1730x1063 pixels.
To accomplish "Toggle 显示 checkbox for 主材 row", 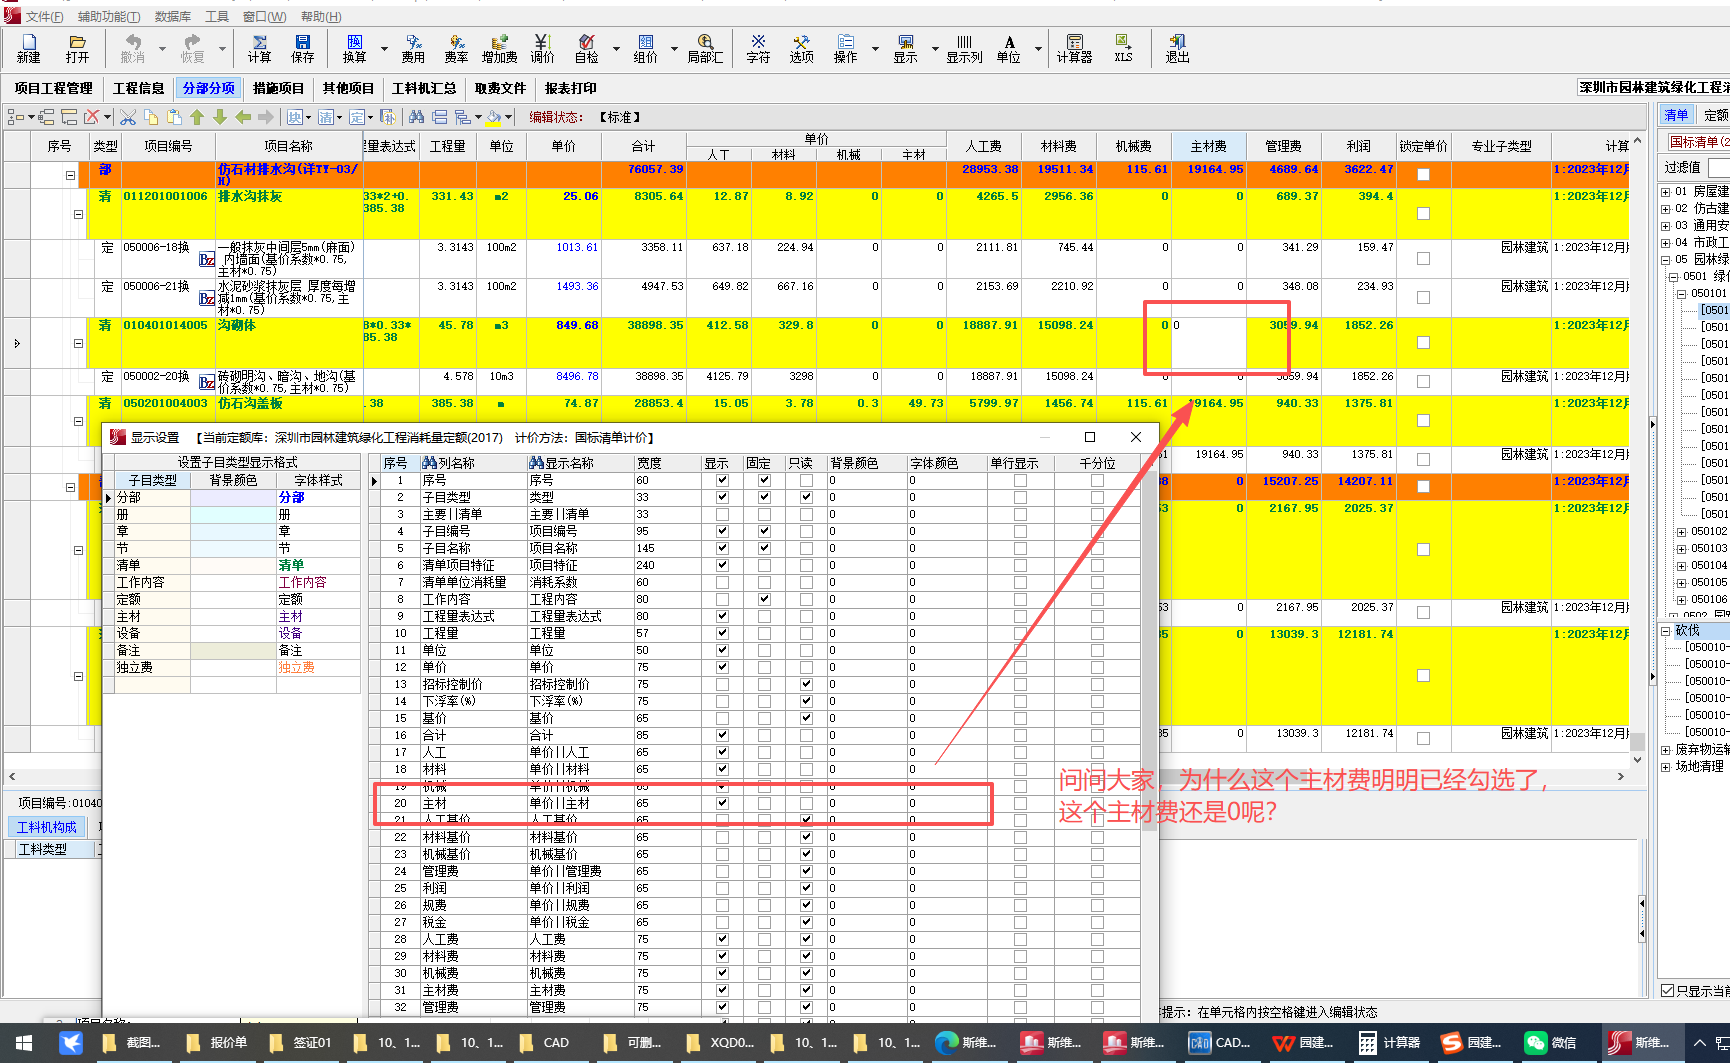I will (x=722, y=803).
